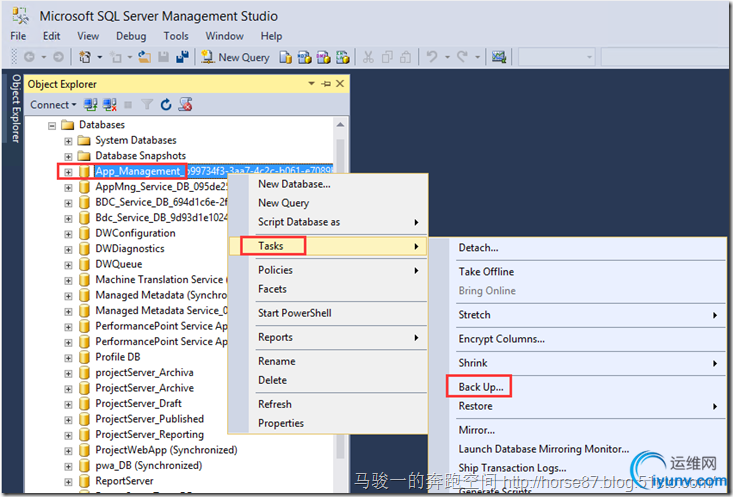The image size is (733, 497).
Task: Expand the DWConfiguration database node
Action: point(68,234)
